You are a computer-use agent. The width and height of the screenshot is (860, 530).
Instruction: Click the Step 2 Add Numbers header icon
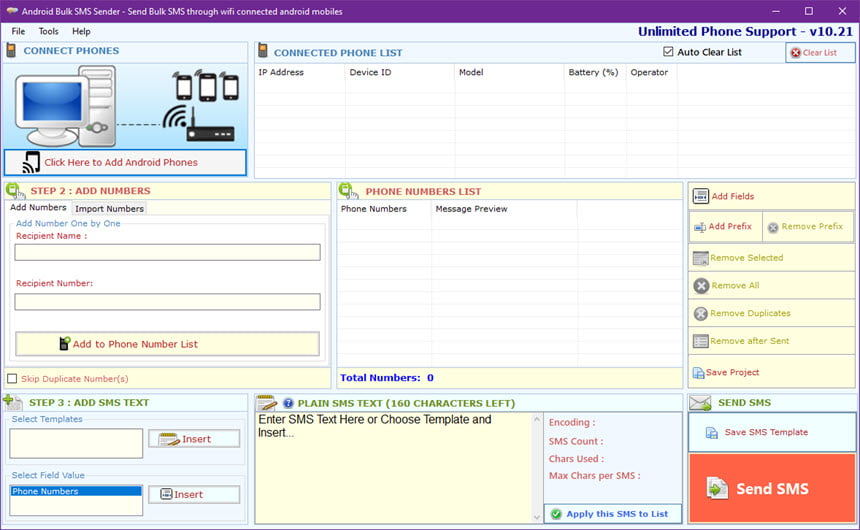point(15,191)
